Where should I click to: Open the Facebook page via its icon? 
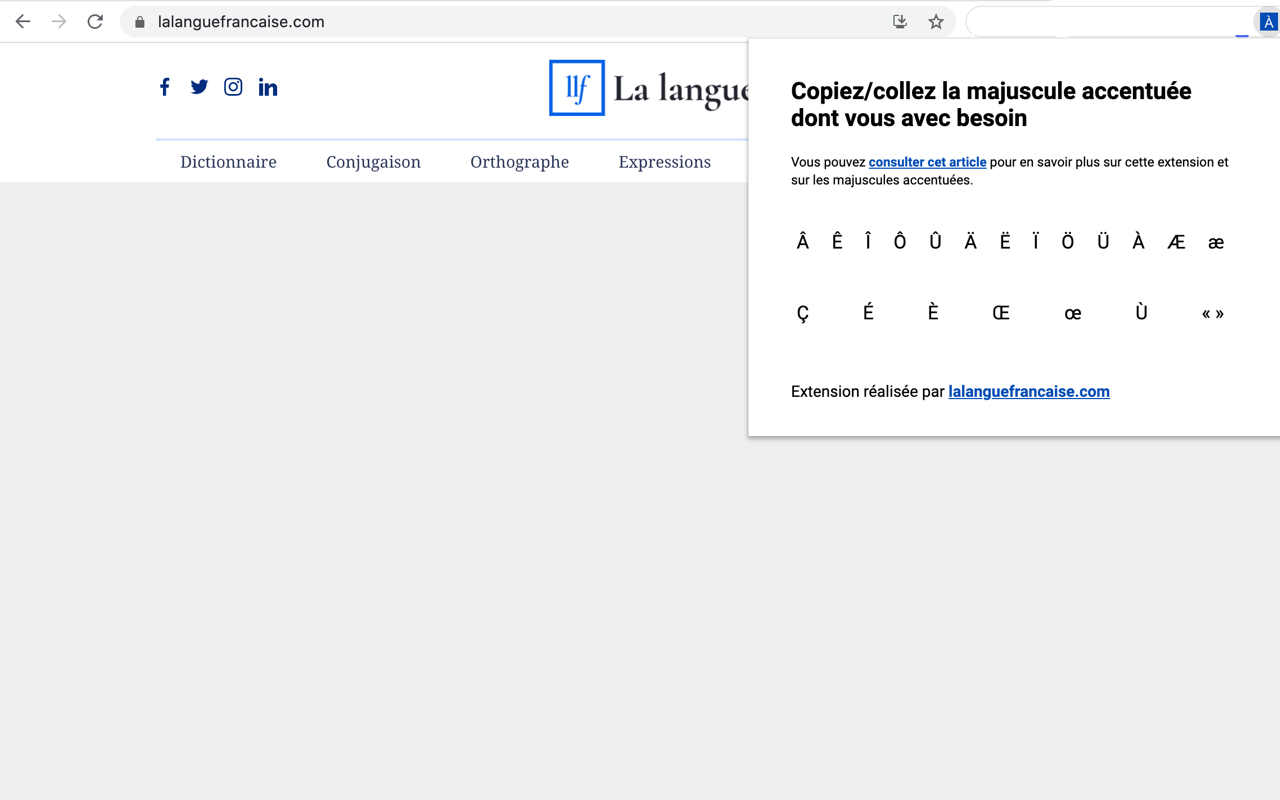164,87
